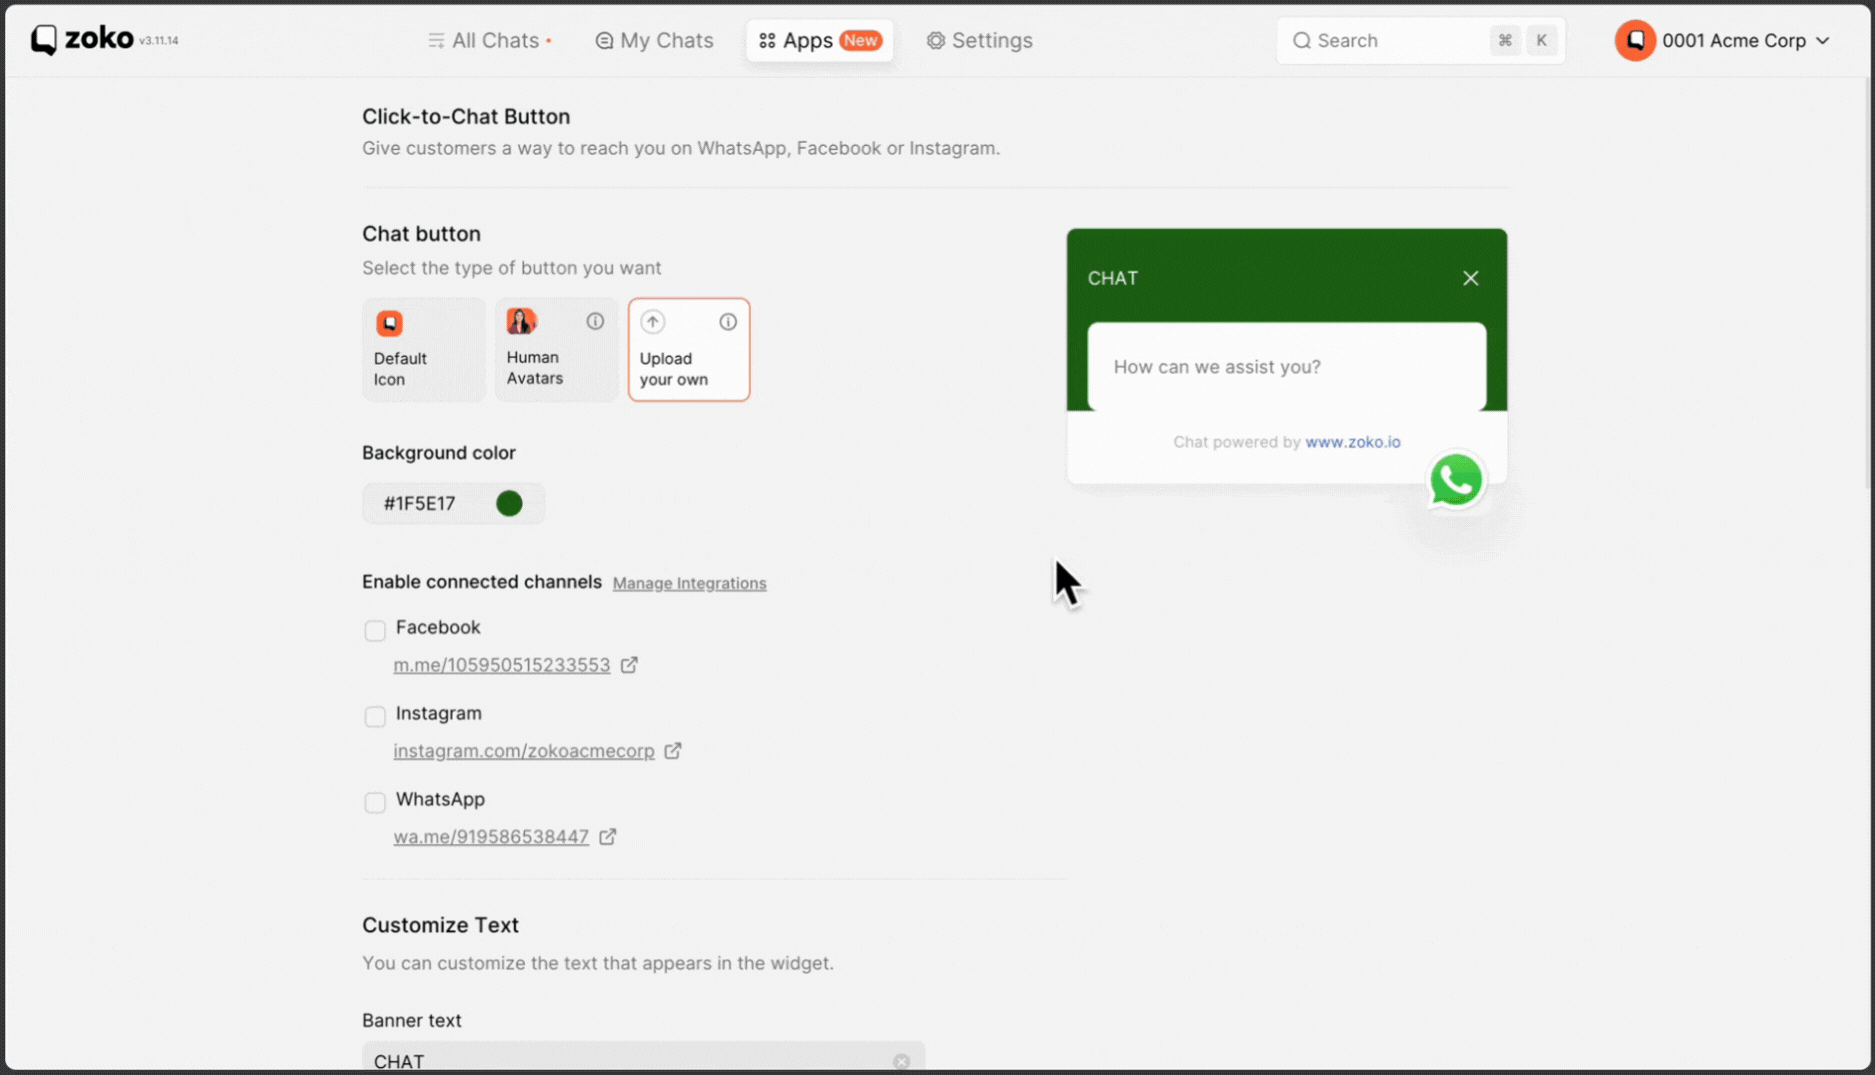Open the Manage Integrations link
The width and height of the screenshot is (1875, 1075).
point(689,583)
